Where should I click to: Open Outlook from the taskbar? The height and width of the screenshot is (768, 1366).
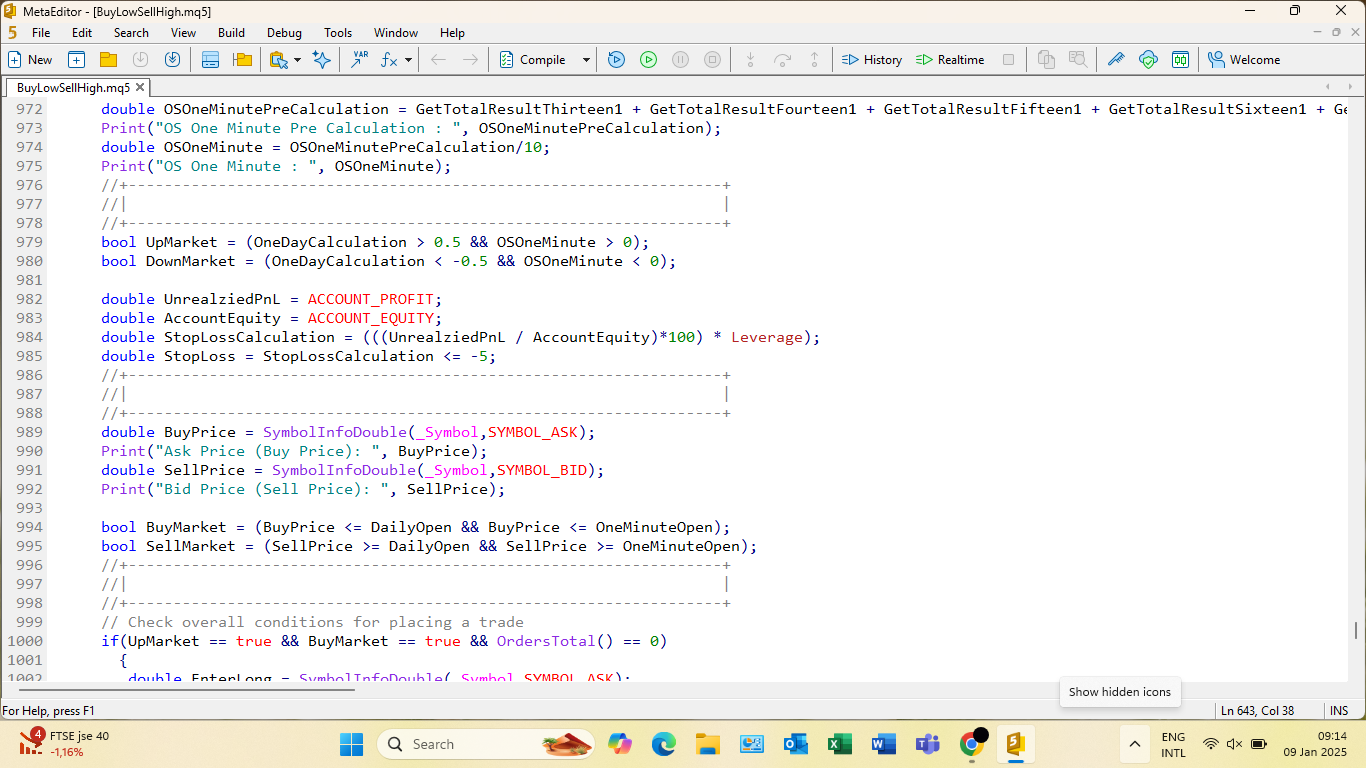pos(796,744)
